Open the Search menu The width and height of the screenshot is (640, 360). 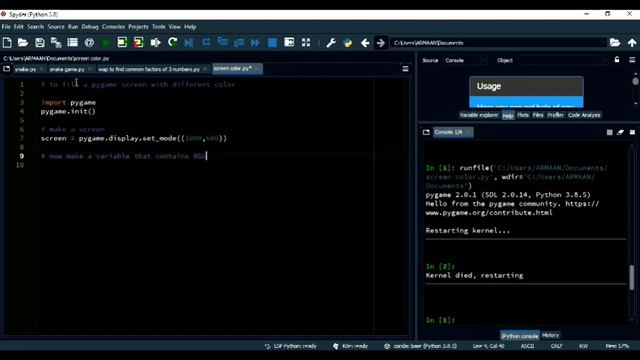click(x=36, y=27)
